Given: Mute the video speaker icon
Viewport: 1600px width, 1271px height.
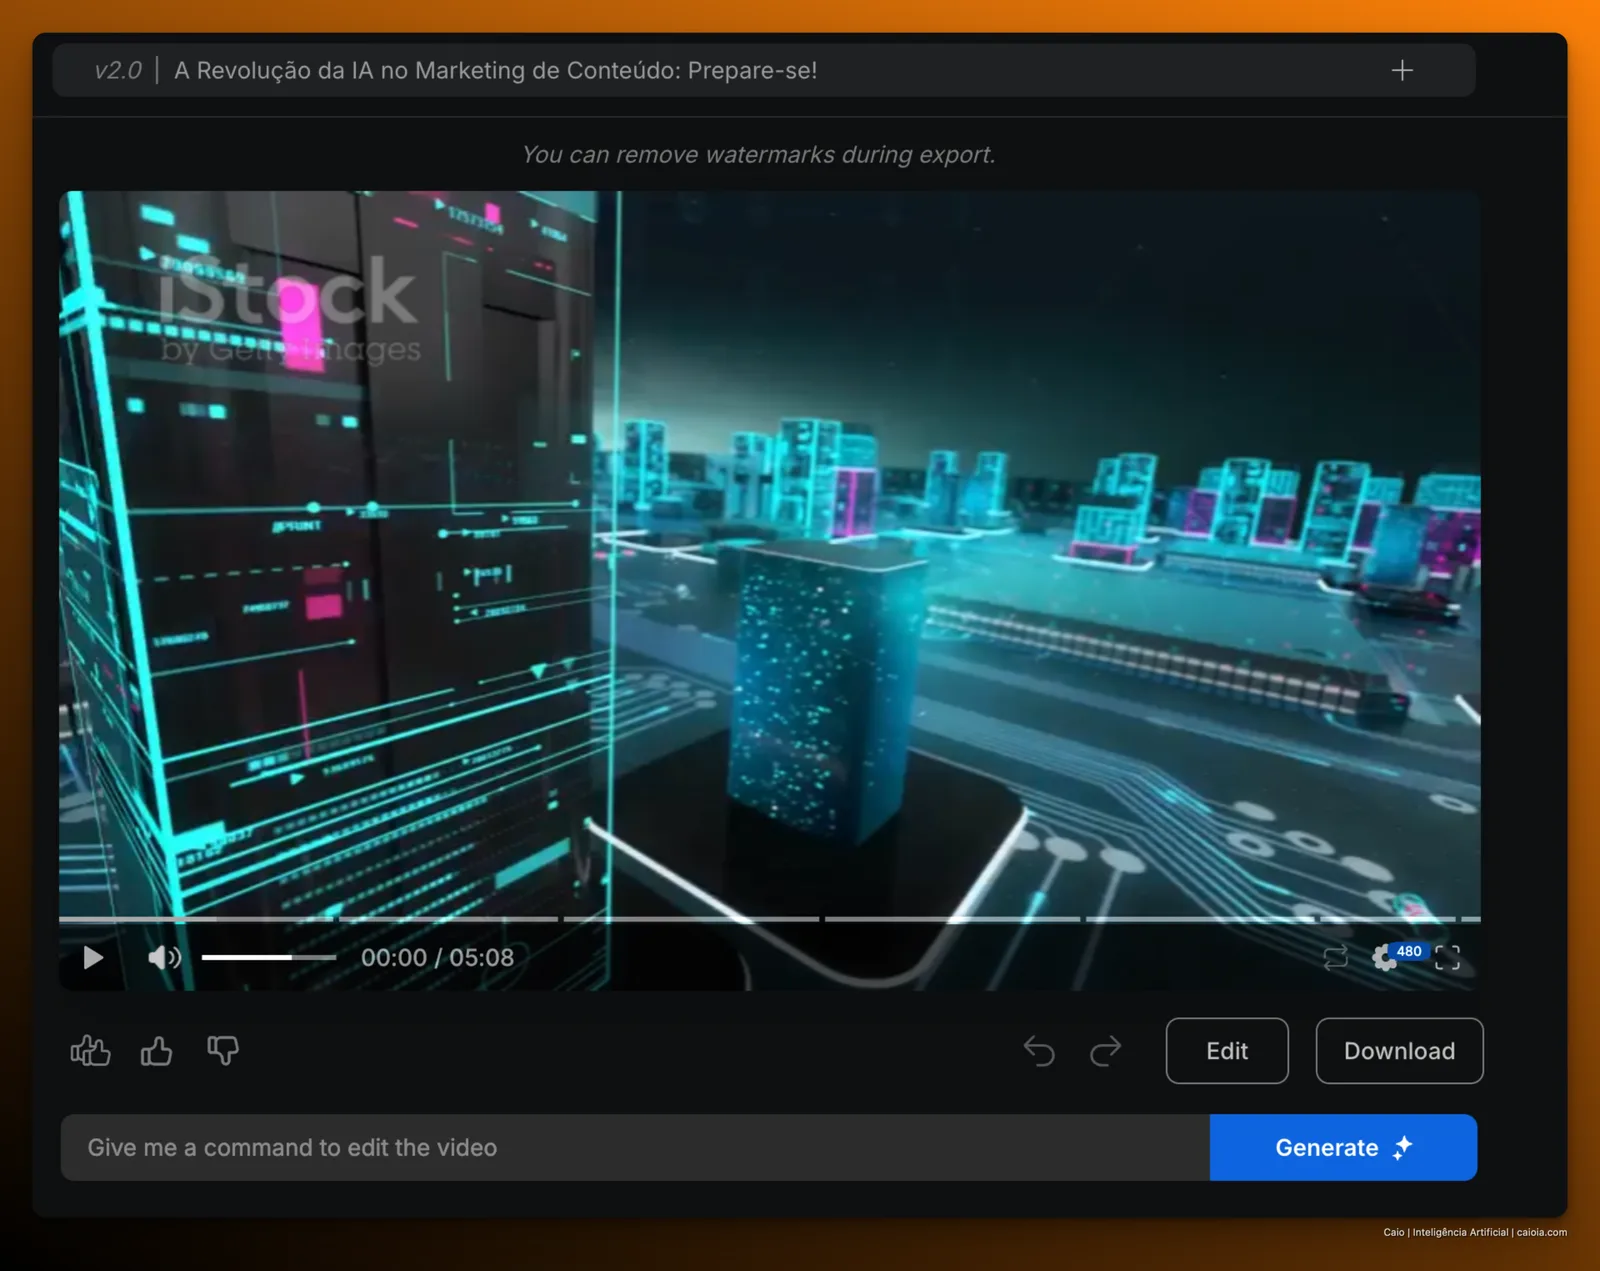Looking at the screenshot, I should point(164,958).
